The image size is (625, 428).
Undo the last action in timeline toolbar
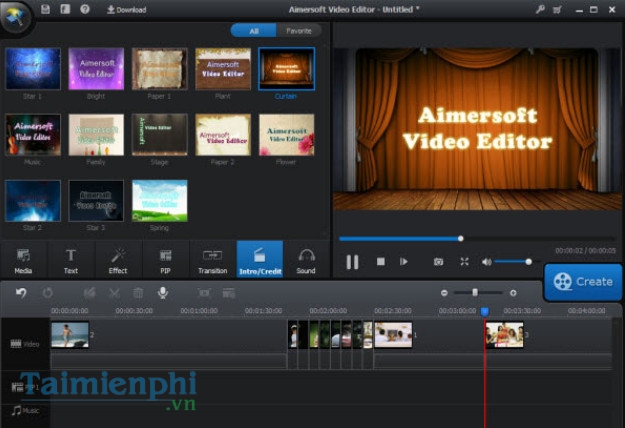[x=21, y=293]
